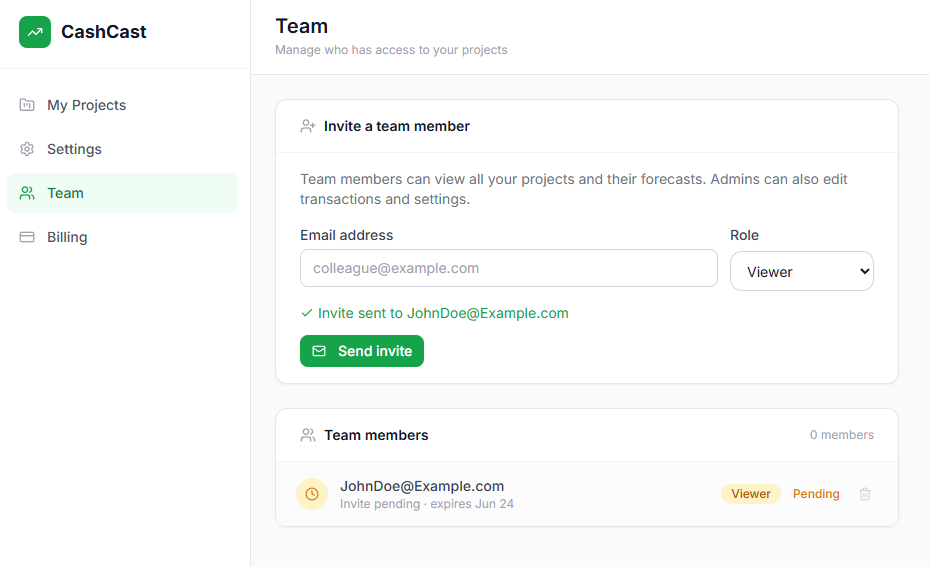Image resolution: width=929 pixels, height=567 pixels.
Task: Click the My Projects folder icon
Action: pos(27,105)
